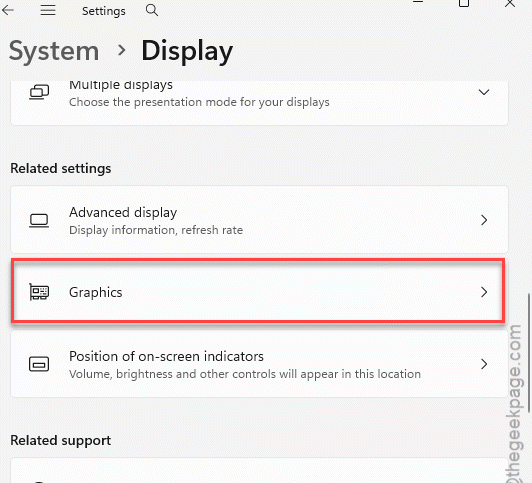The width and height of the screenshot is (532, 483).
Task: Click the Multiple displays icon
Action: (x=39, y=92)
